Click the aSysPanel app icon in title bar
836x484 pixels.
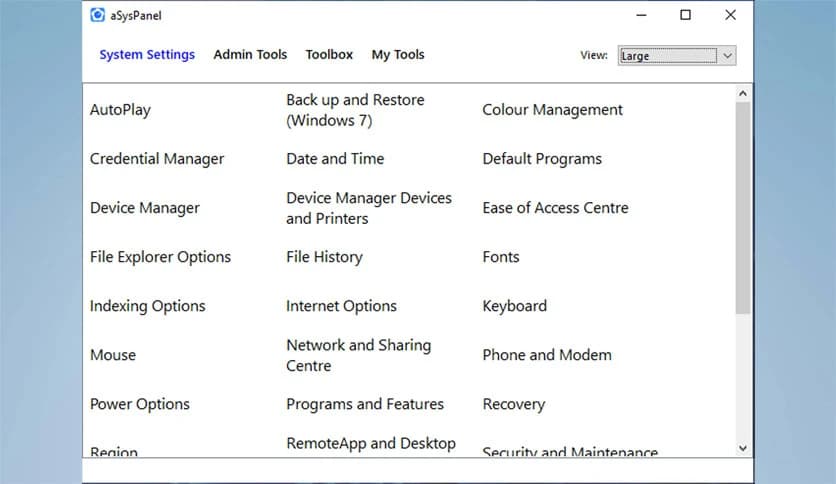97,15
